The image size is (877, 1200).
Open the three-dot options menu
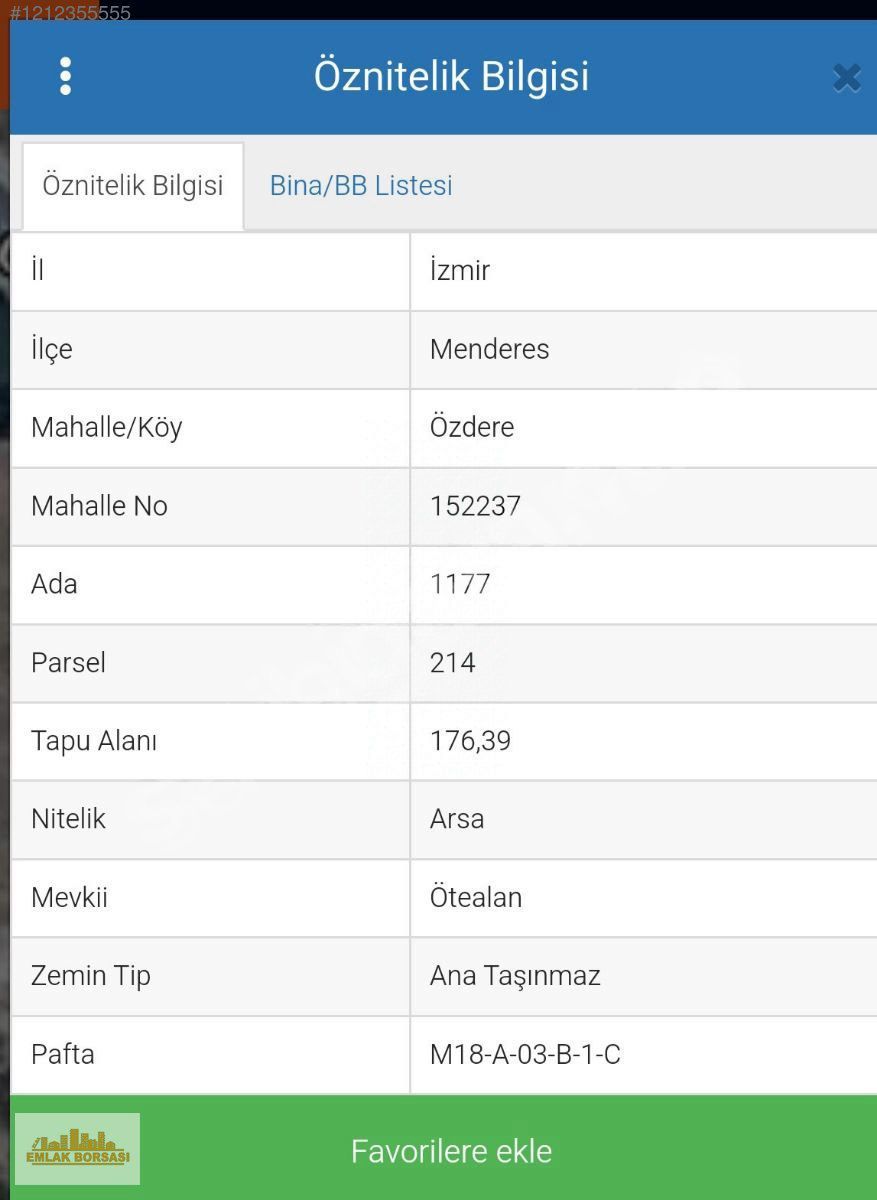[x=65, y=76]
